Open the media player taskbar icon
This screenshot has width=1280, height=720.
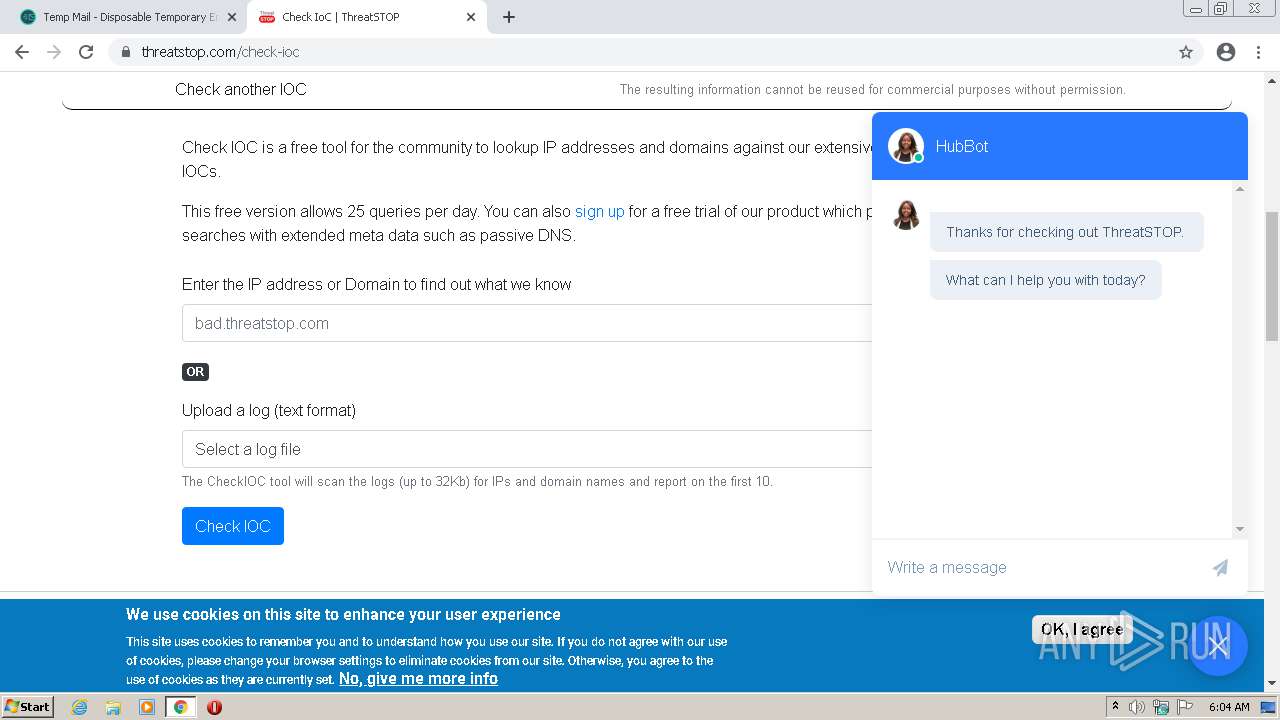pos(147,707)
